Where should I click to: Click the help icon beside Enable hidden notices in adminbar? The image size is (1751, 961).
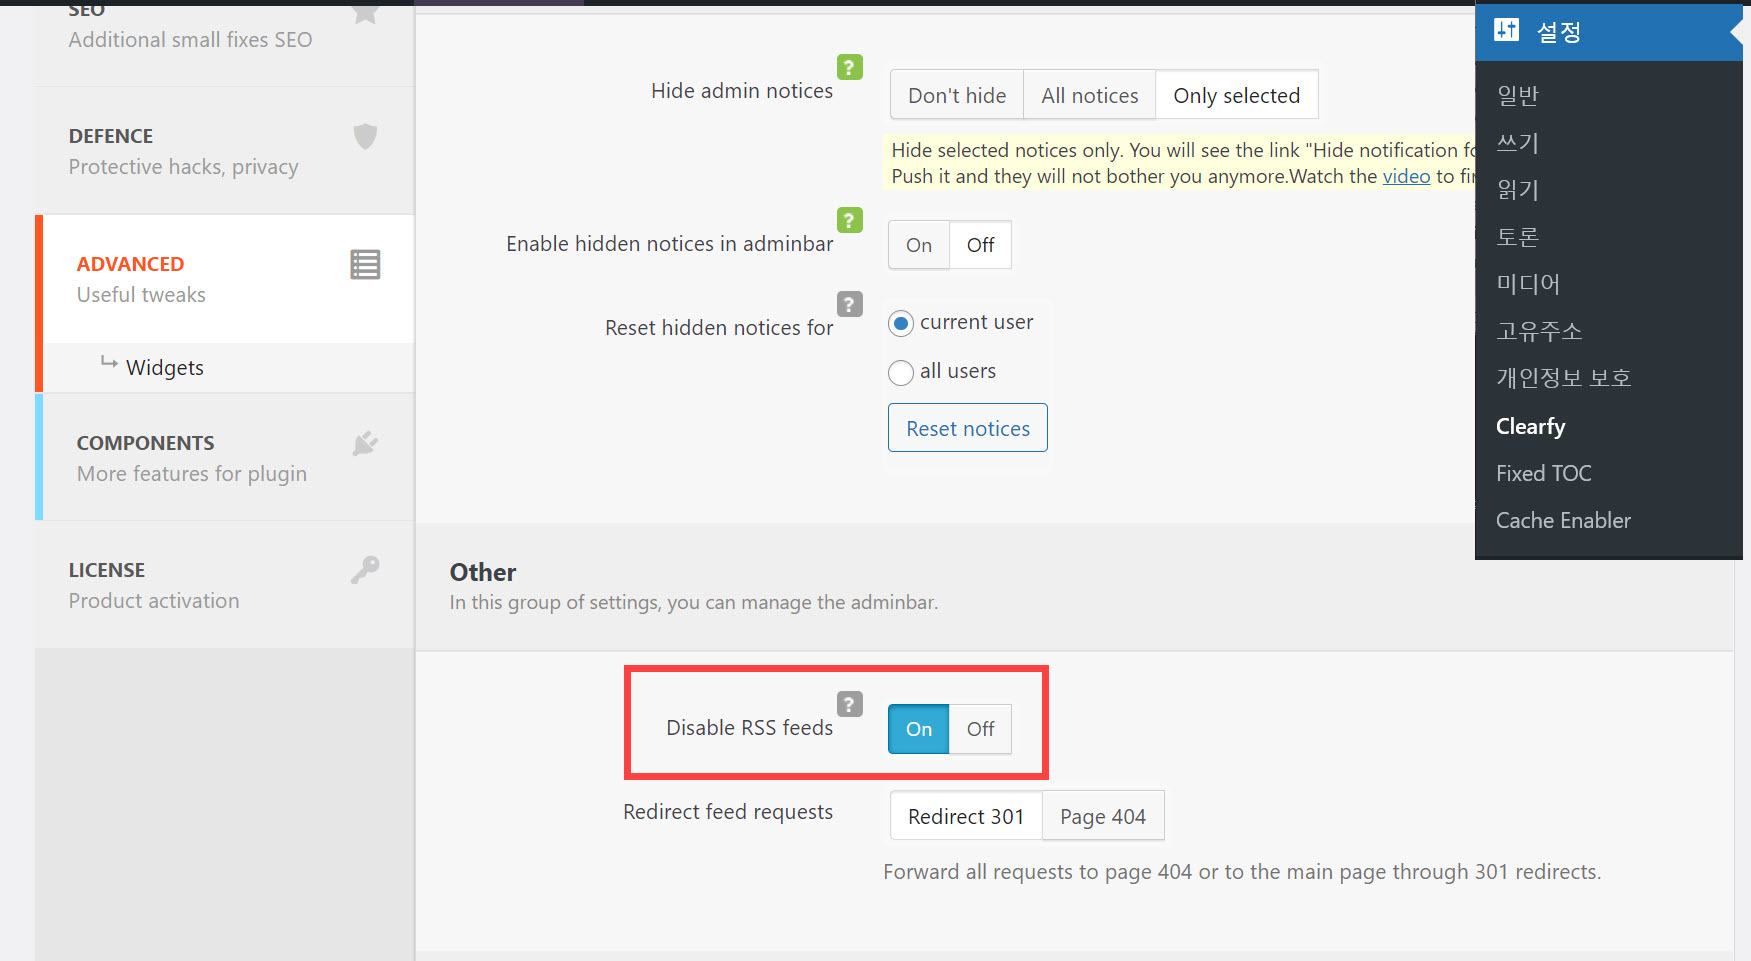tap(849, 220)
